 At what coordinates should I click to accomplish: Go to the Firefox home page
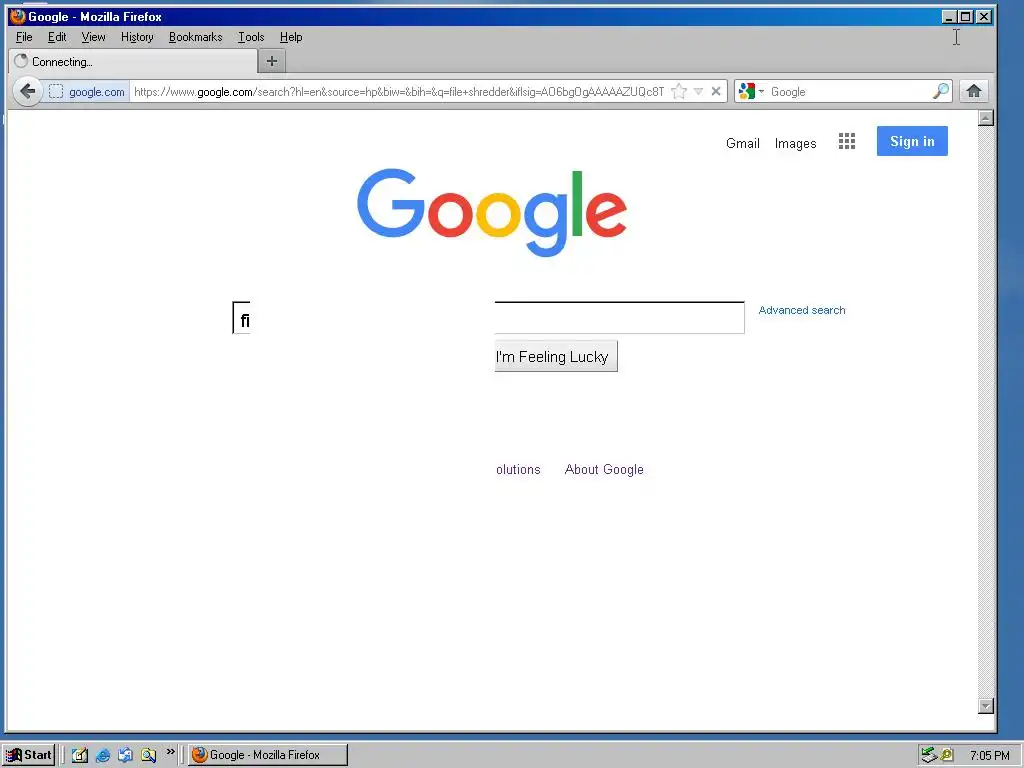pos(974,91)
